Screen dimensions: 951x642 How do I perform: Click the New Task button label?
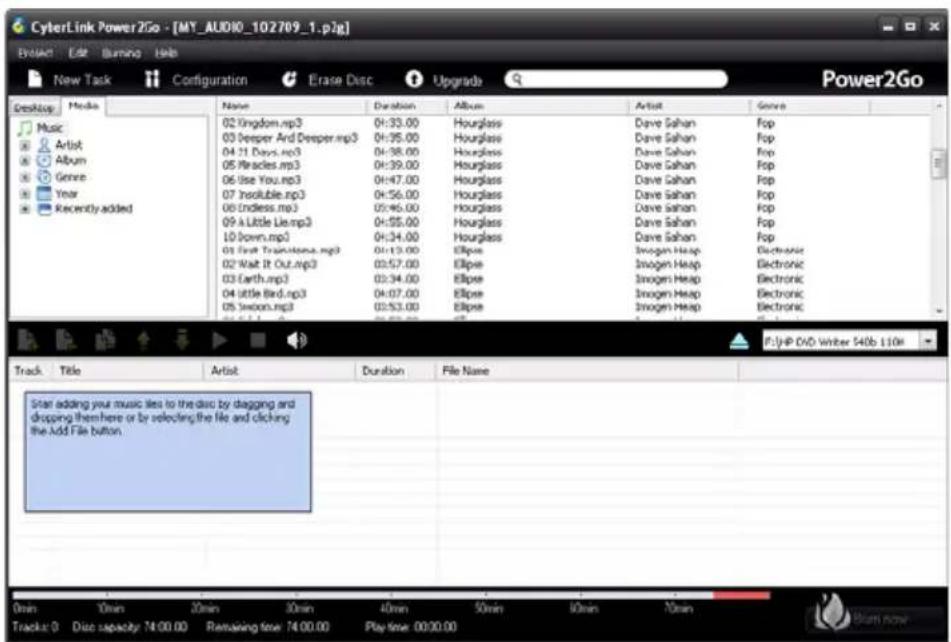(82, 80)
